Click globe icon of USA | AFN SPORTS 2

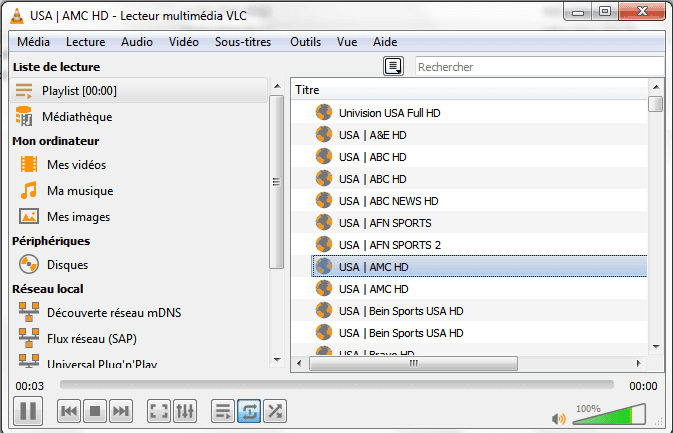pyautogui.click(x=324, y=245)
